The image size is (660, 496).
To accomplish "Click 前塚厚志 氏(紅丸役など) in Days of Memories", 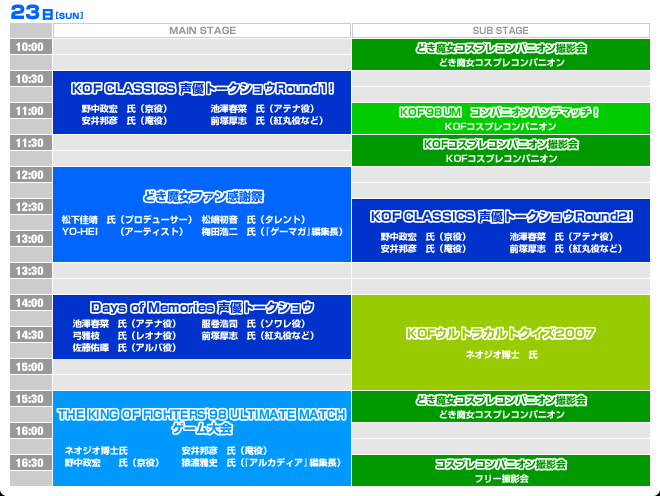I will click(x=258, y=336).
